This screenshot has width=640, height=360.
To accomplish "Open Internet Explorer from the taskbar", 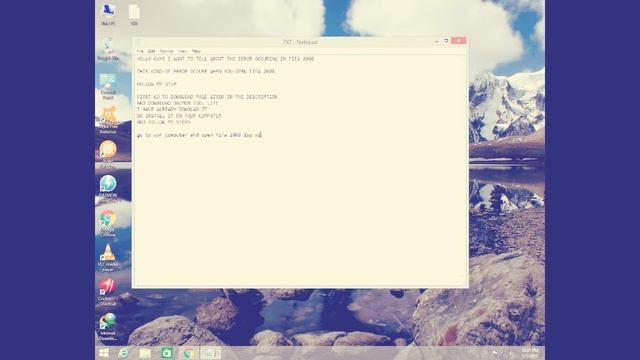I will [x=124, y=353].
